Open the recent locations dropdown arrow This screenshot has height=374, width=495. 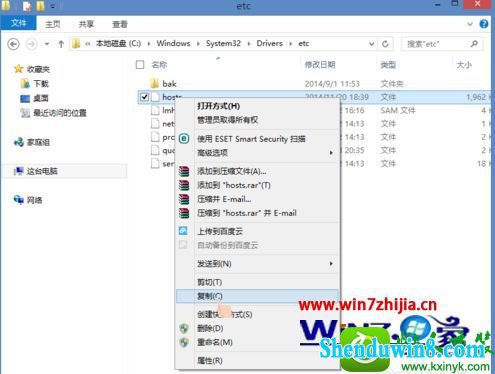click(x=47, y=44)
